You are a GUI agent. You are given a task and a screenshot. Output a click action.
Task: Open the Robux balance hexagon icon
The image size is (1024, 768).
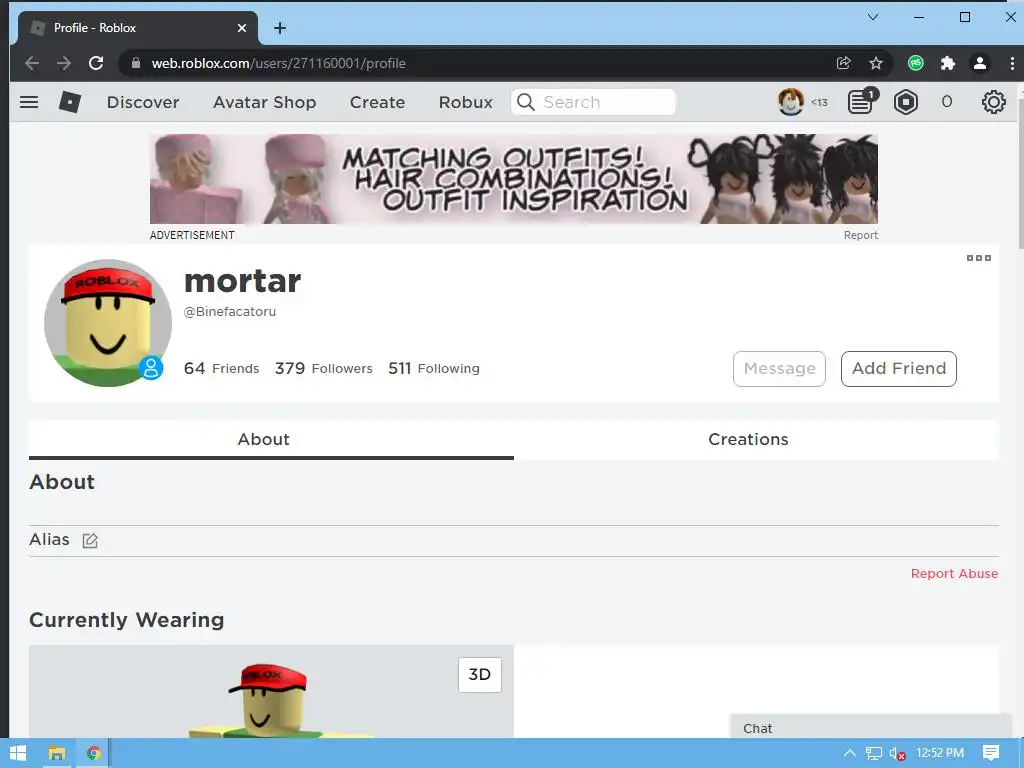(x=906, y=102)
